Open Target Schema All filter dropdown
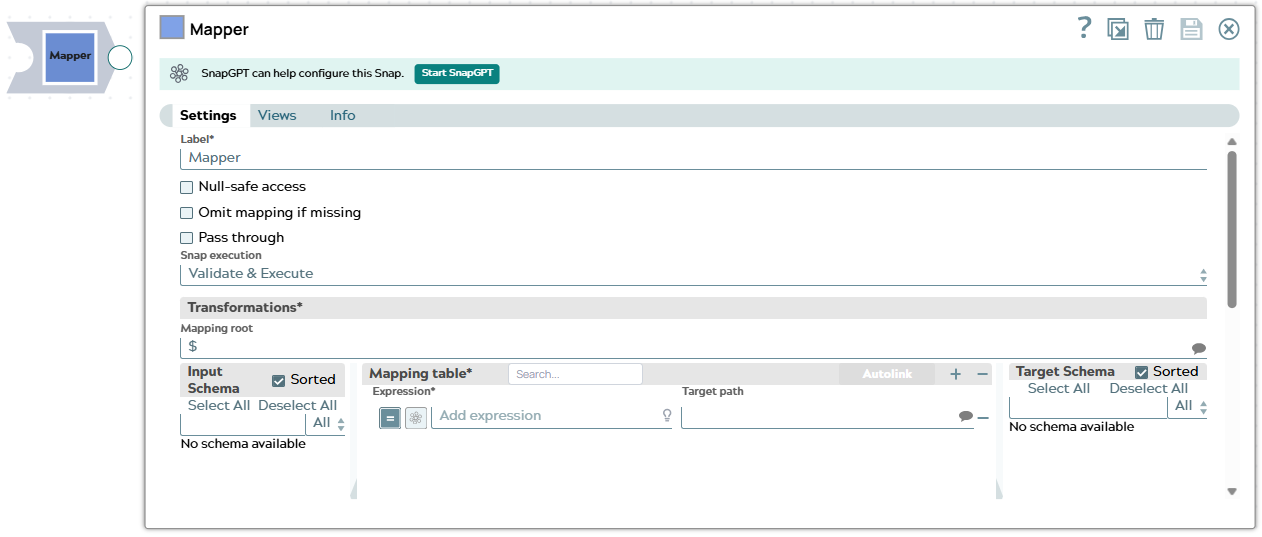The height and width of the screenshot is (537, 1262). 1188,406
